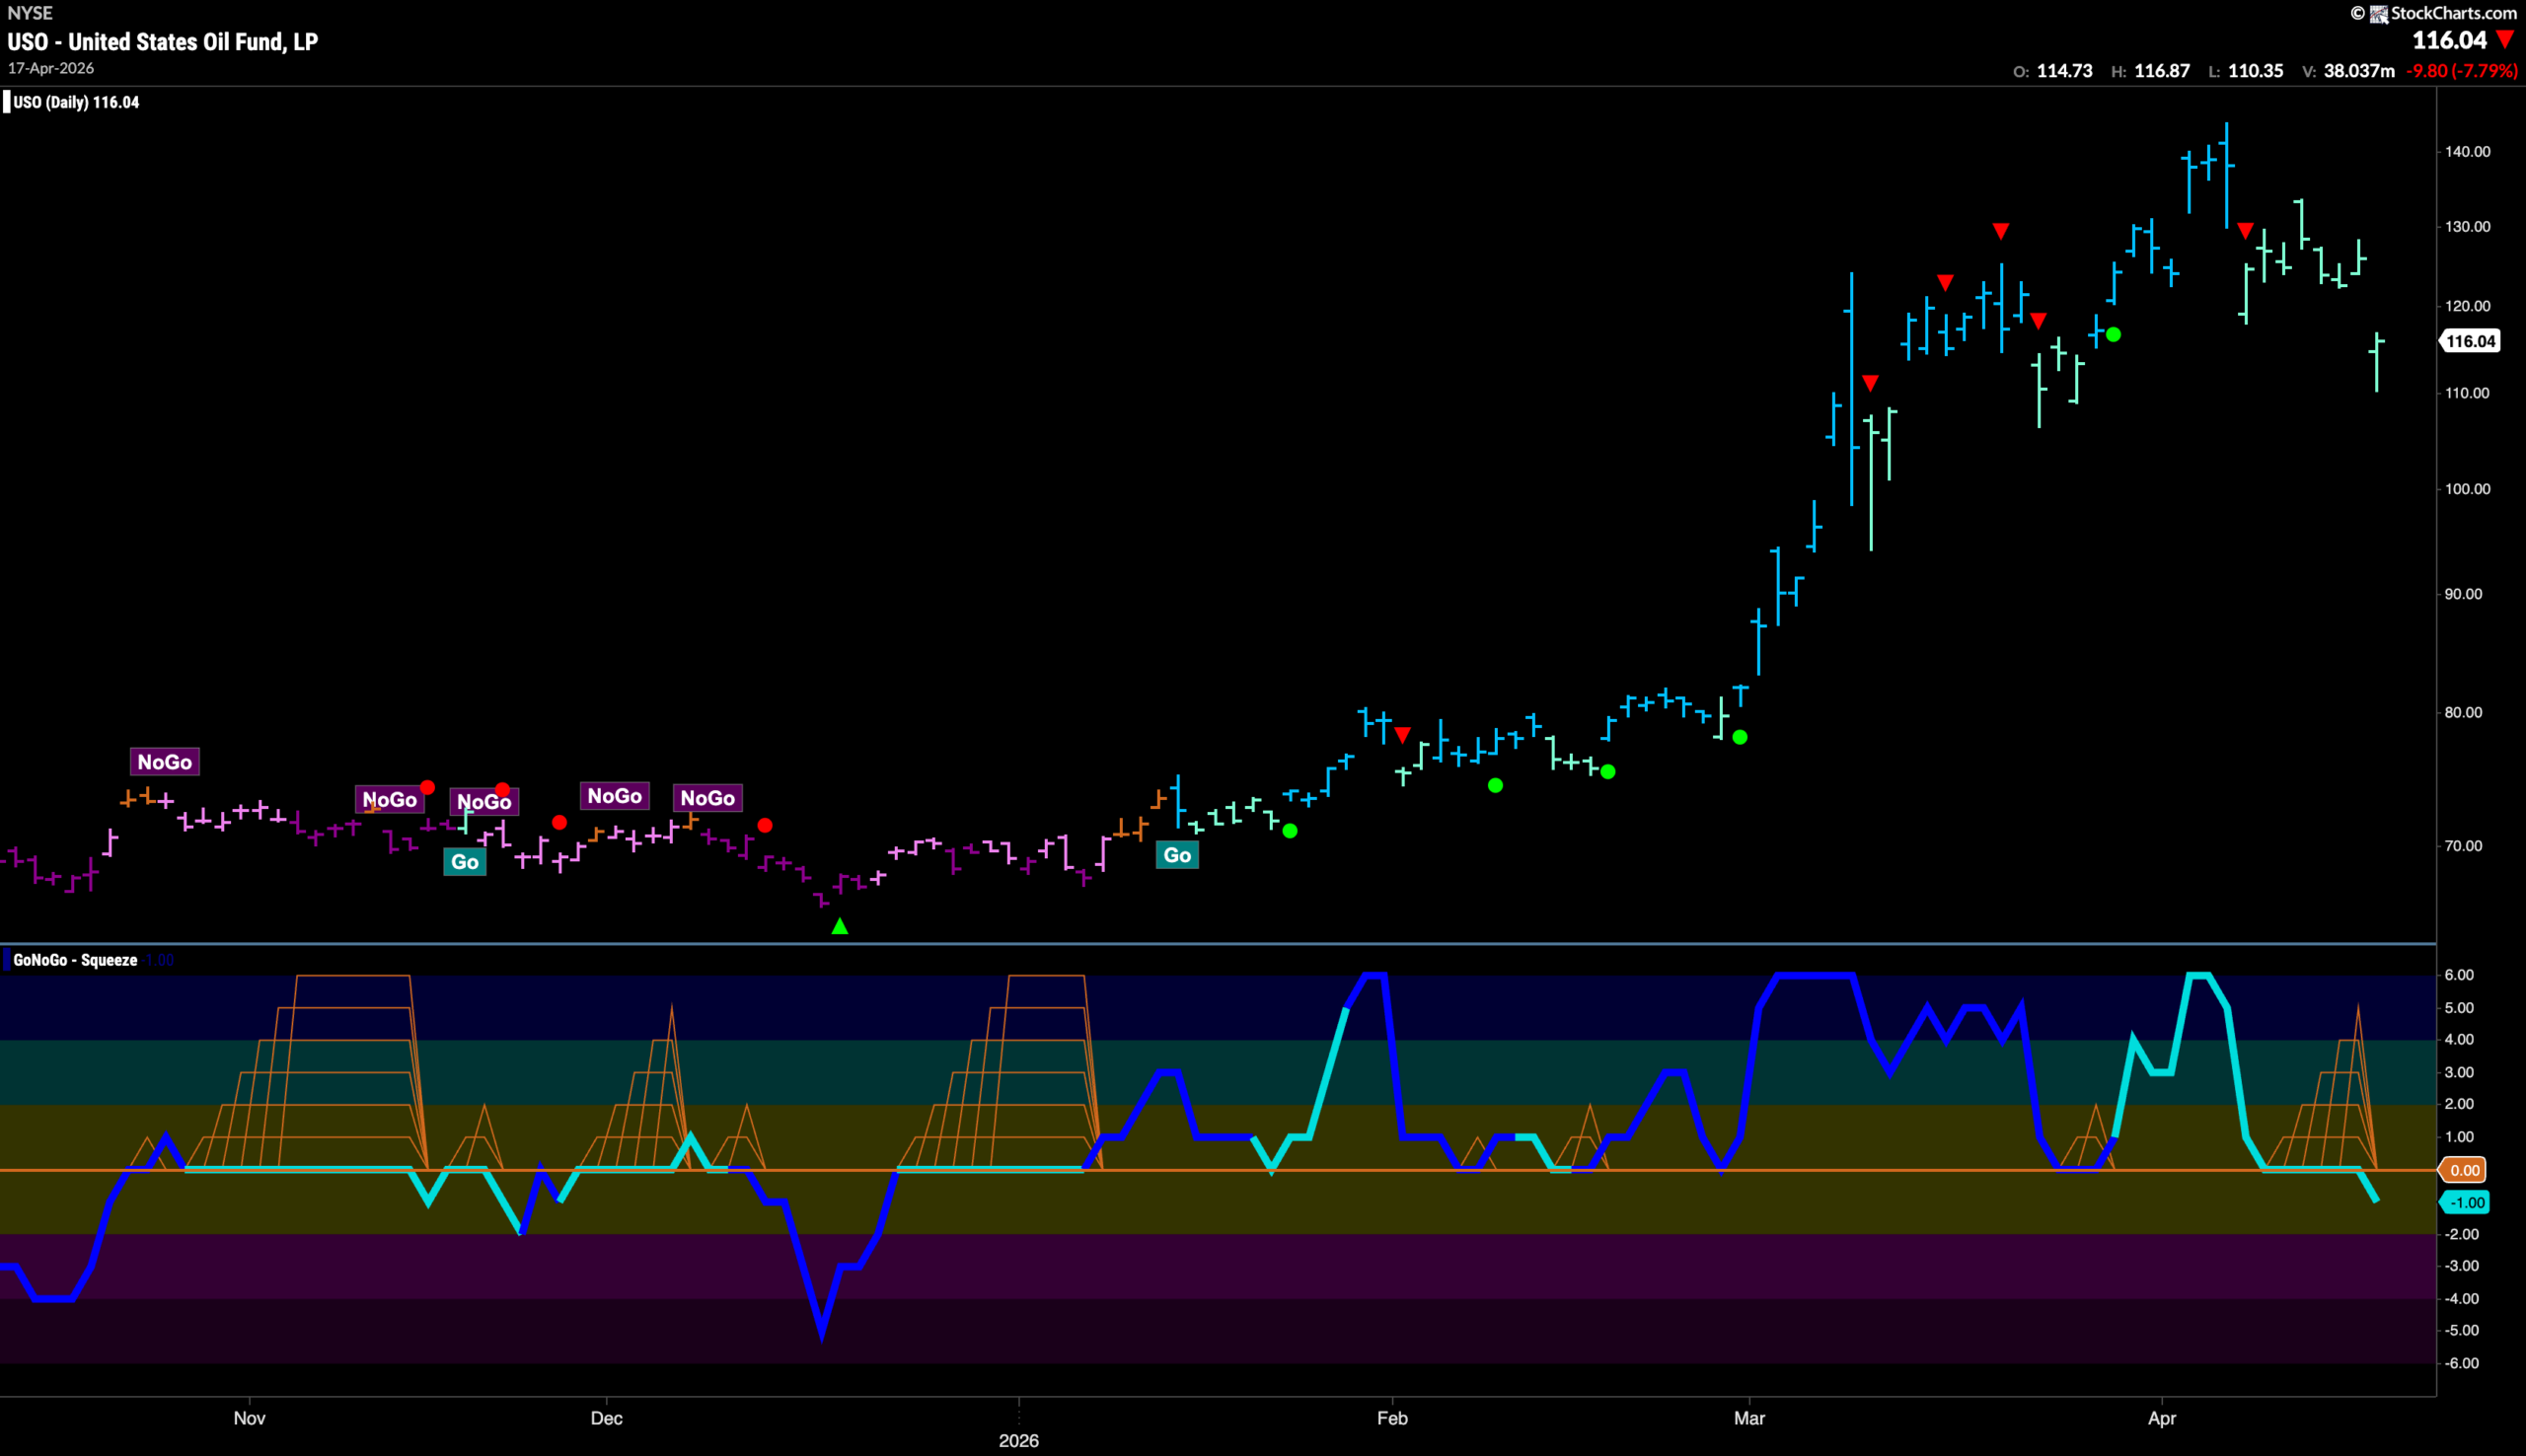Click the Go label in November

click(x=465, y=862)
